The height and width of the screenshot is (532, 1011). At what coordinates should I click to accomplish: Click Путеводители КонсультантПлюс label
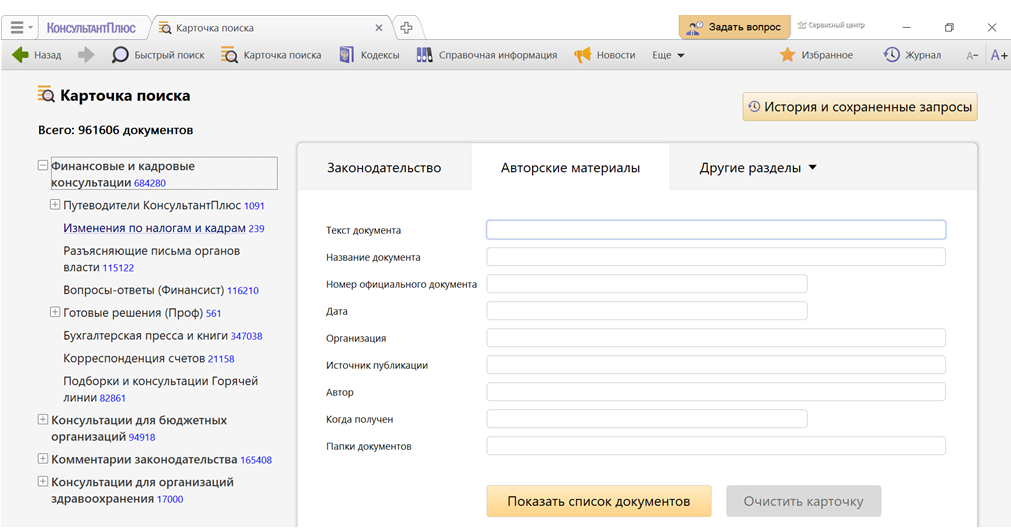(x=152, y=206)
